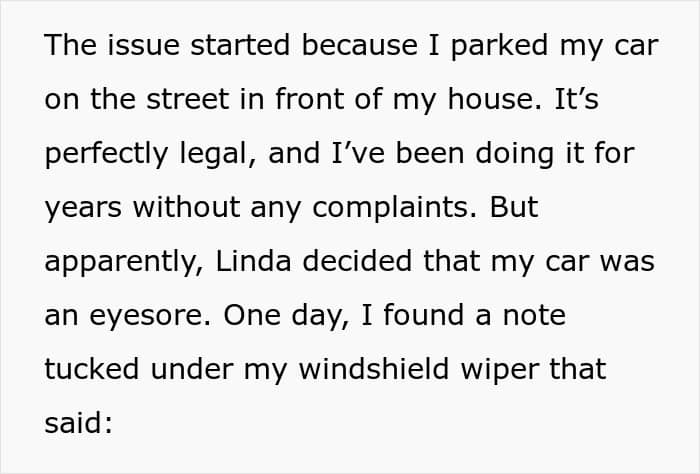Screen dimensions: 700x474
Task: Select the word "eyesore"
Action: pyautogui.click(x=150, y=316)
